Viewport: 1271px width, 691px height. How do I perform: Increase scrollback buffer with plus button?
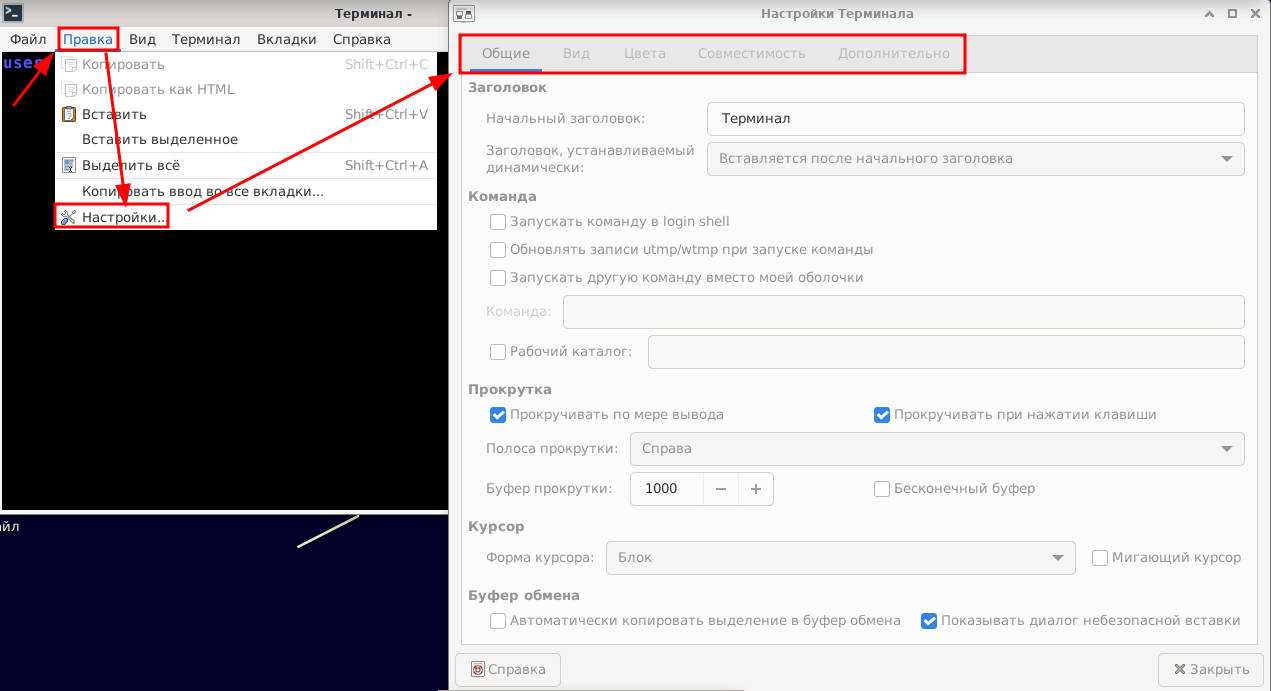(756, 488)
